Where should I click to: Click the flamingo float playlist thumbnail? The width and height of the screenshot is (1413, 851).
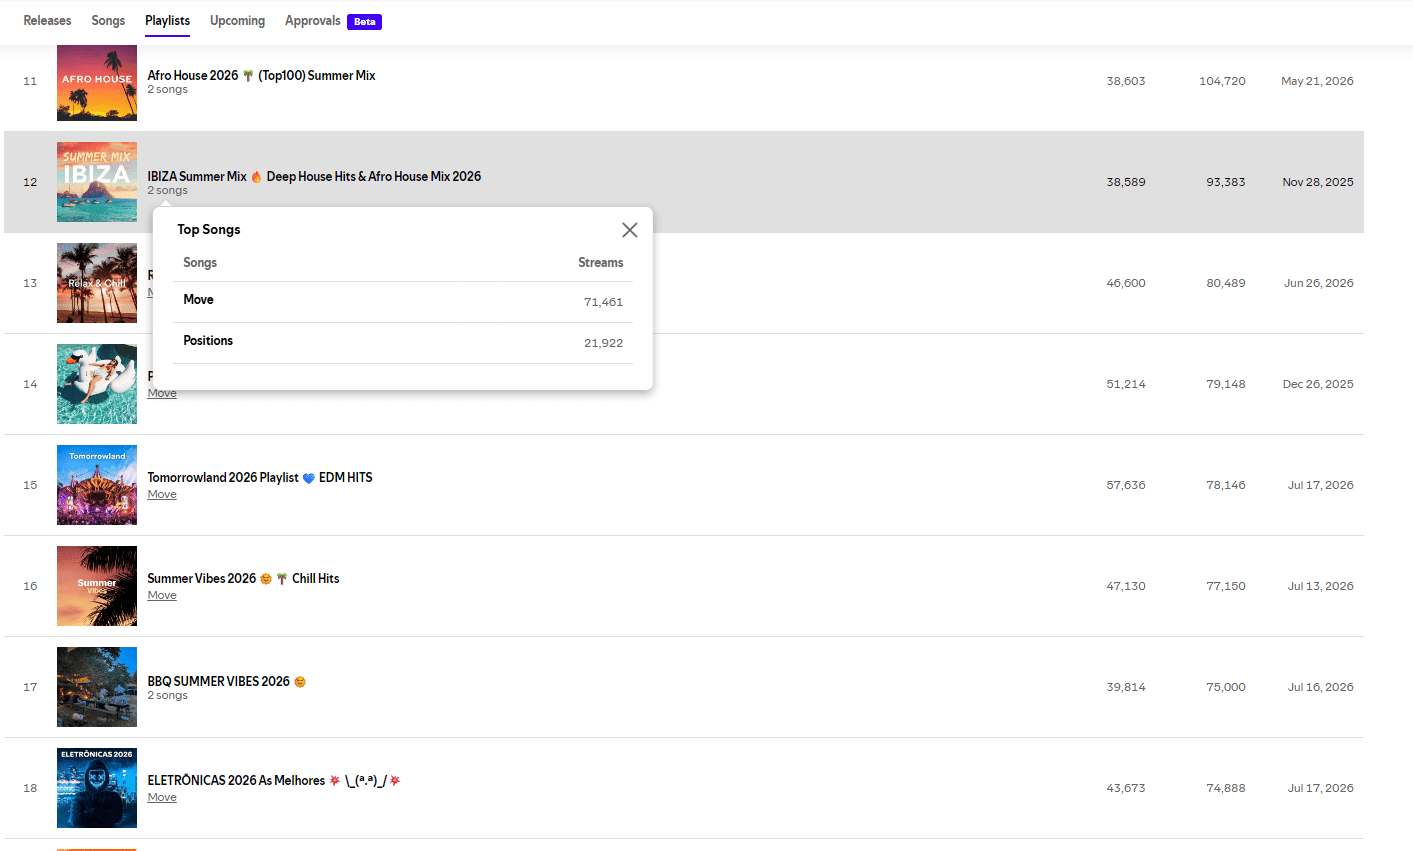(97, 384)
